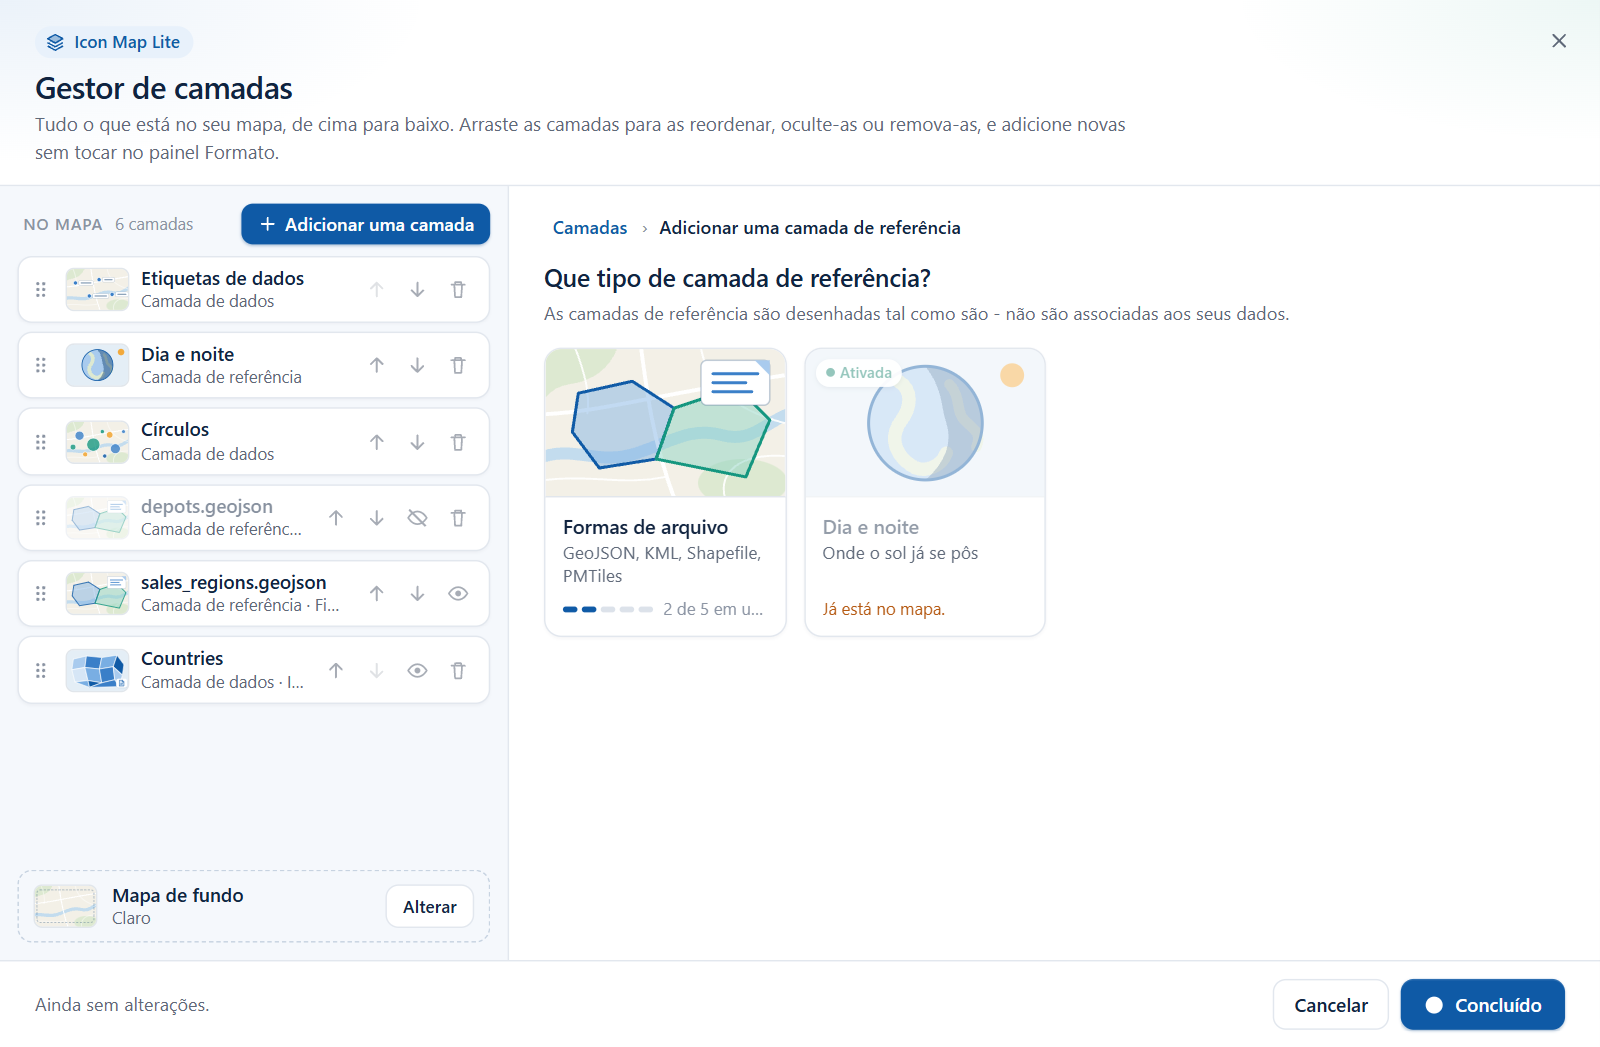Screen dimensions: 1600x1047
Task: Click the 'sales_regions.geojson' layer name
Action: pos(234,583)
